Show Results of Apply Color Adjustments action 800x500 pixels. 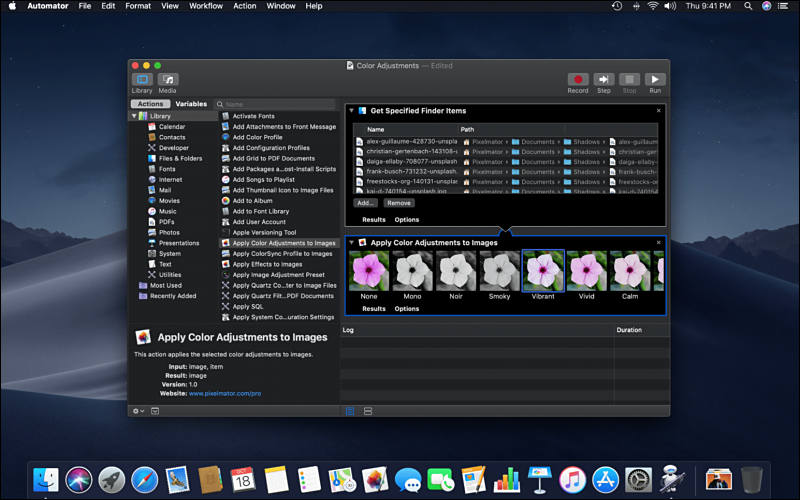(374, 309)
